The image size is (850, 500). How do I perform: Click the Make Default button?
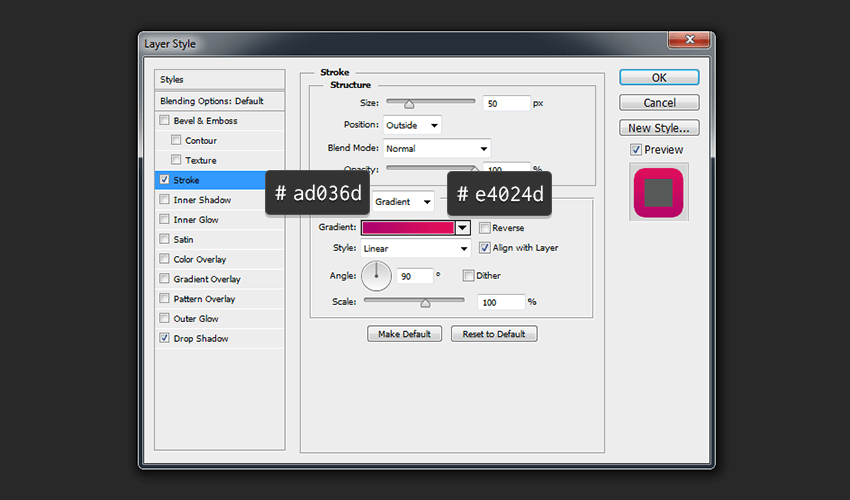tap(404, 334)
